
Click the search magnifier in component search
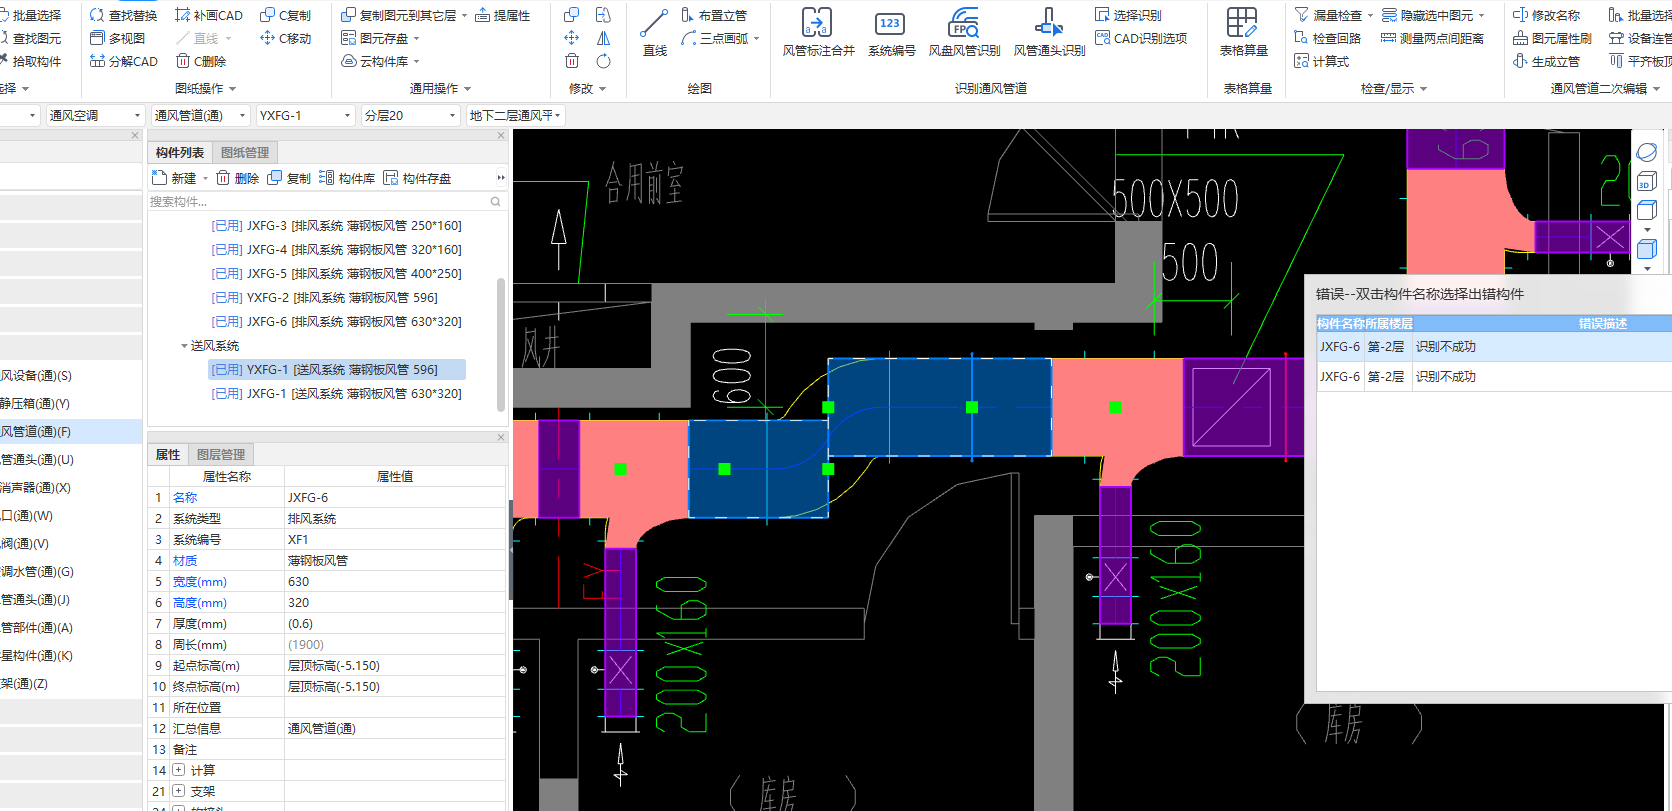495,202
